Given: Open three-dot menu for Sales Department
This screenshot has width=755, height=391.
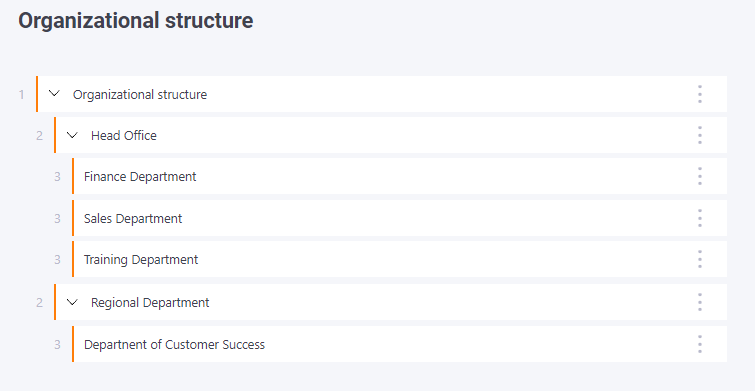Looking at the screenshot, I should (x=700, y=218).
